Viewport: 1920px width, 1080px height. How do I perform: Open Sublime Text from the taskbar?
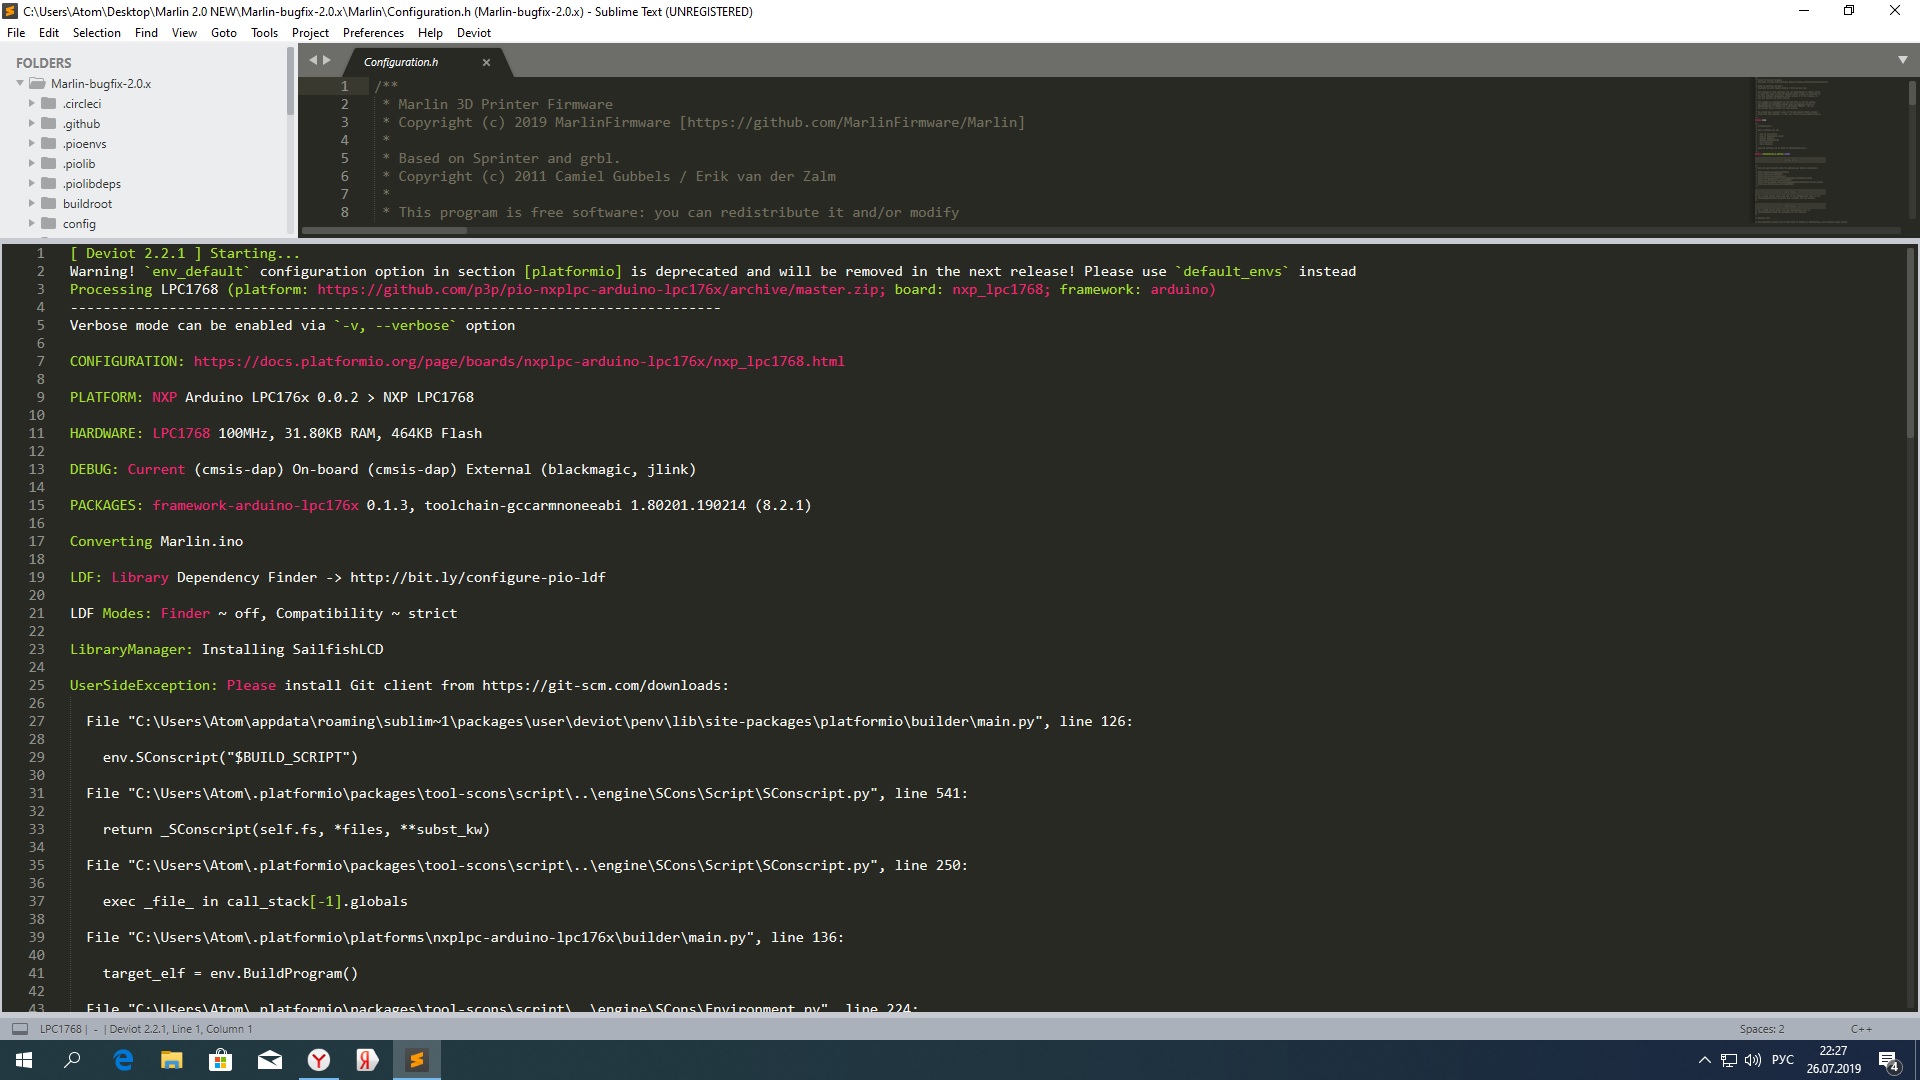416,1060
